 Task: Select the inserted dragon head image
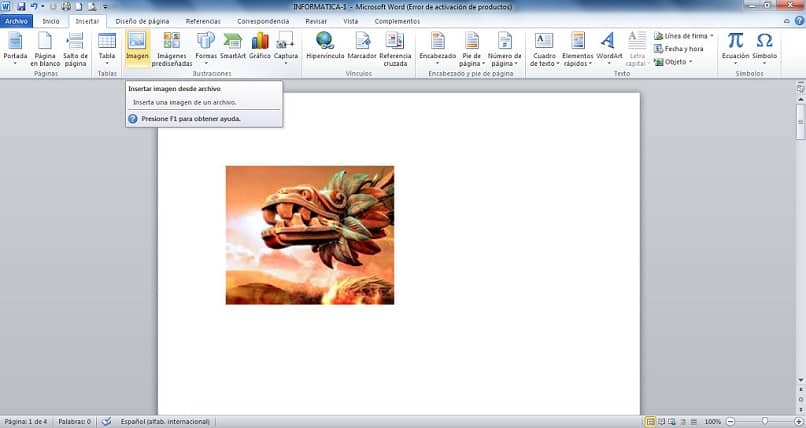point(310,235)
